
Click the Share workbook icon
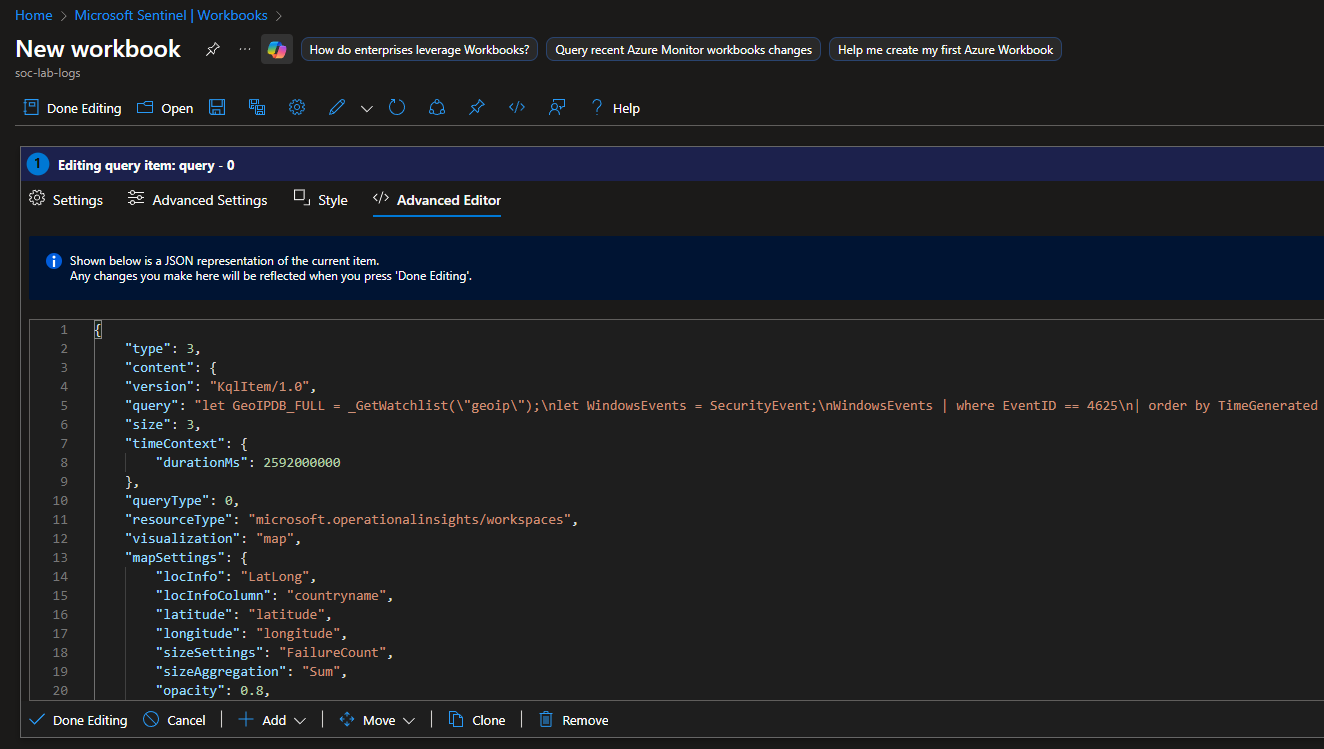coord(436,108)
